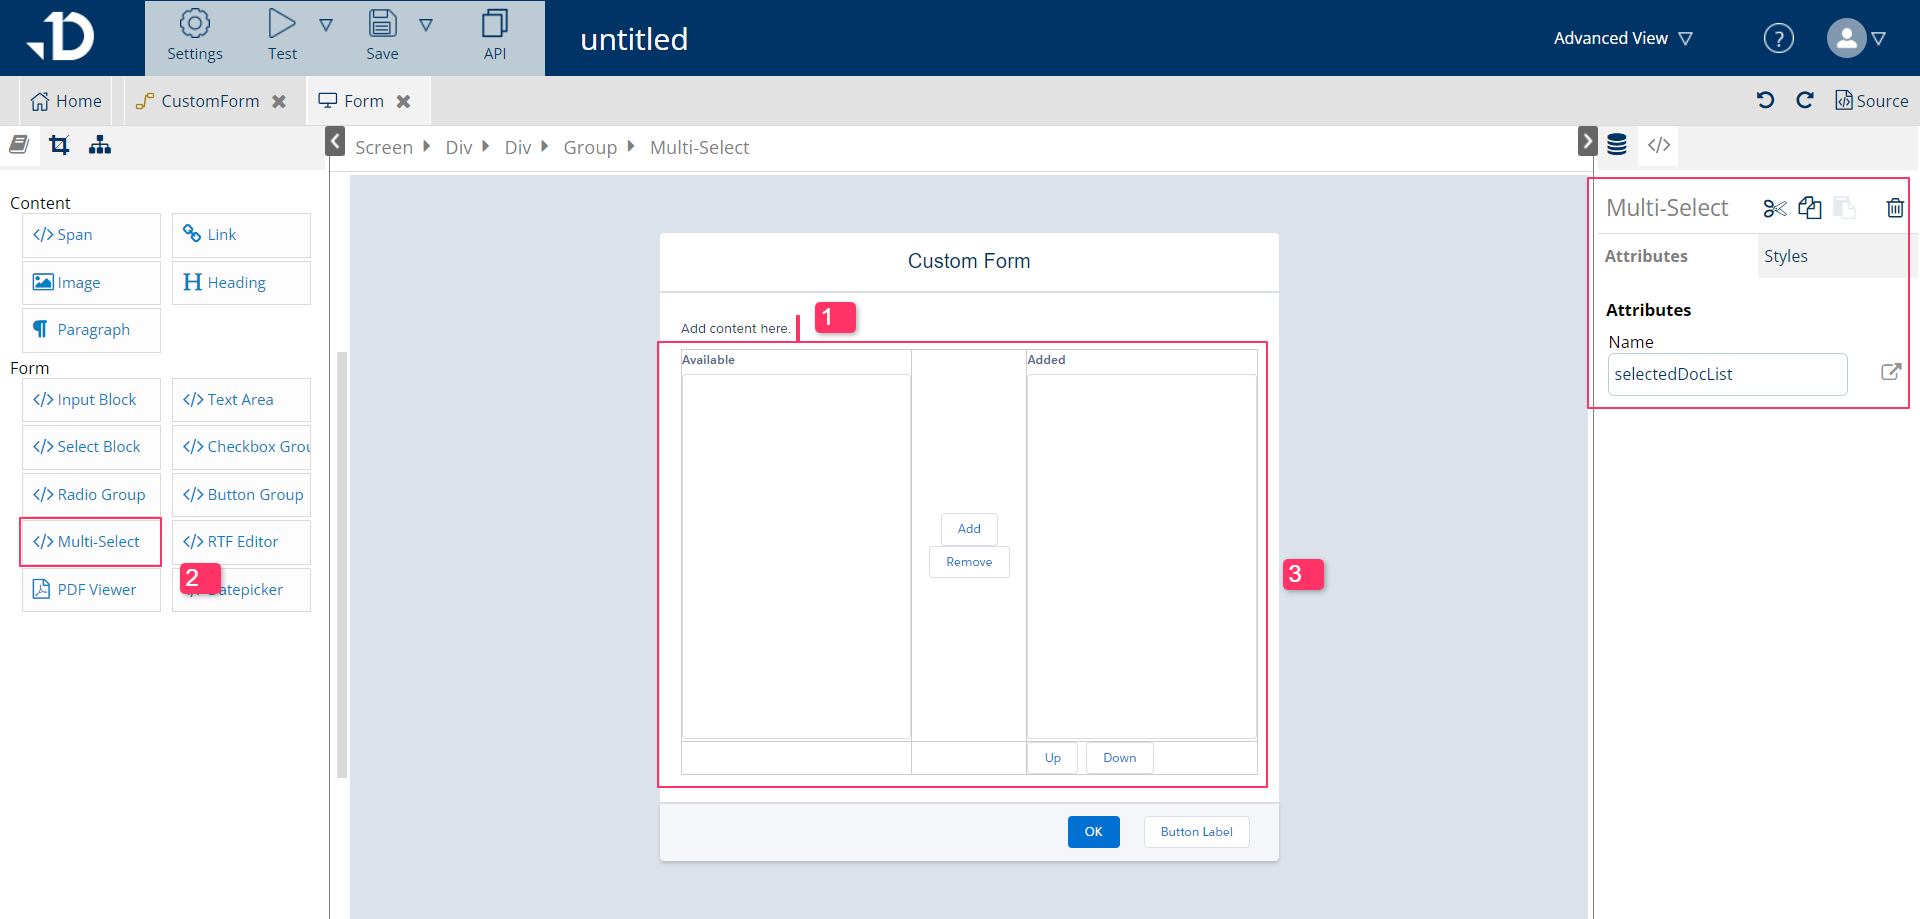
Task: Open the Advanced View dropdown
Action: pos(1622,38)
